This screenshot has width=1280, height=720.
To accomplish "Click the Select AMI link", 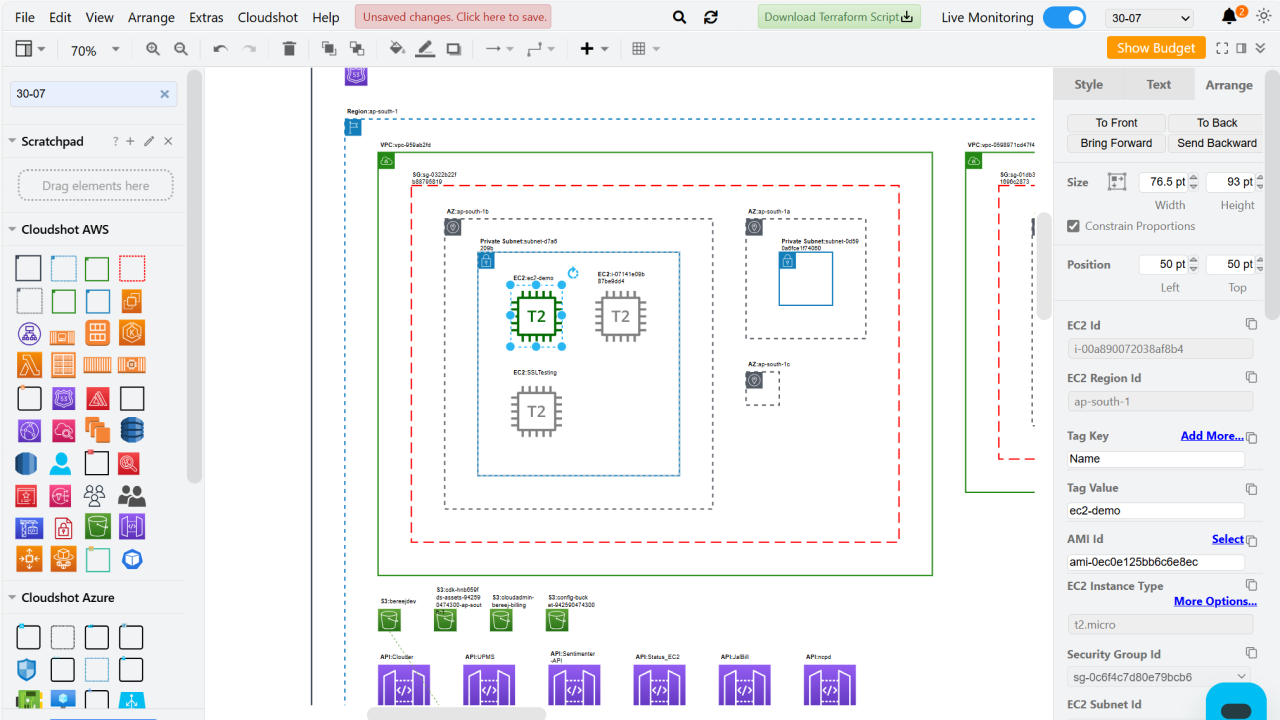I will (1228, 539).
